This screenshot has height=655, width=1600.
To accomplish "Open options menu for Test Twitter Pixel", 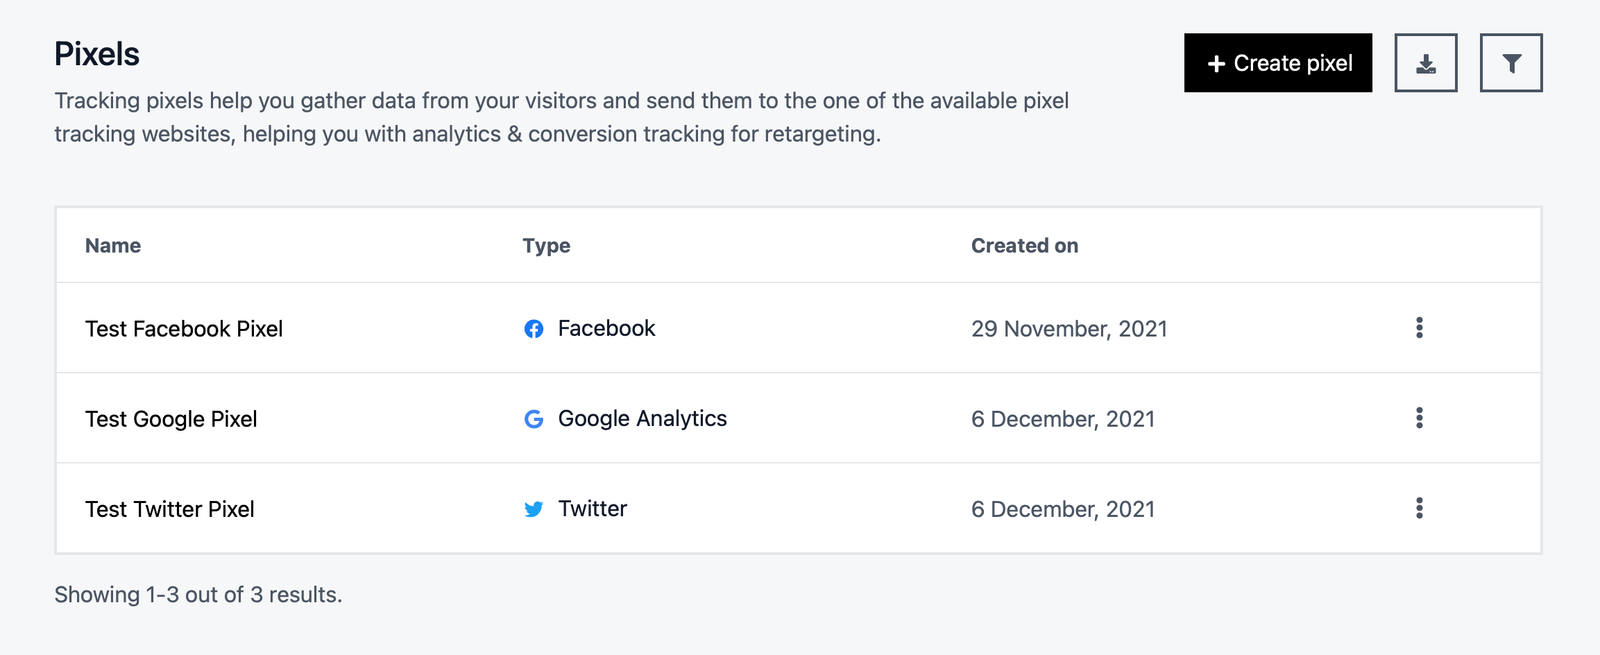I will (x=1419, y=508).
